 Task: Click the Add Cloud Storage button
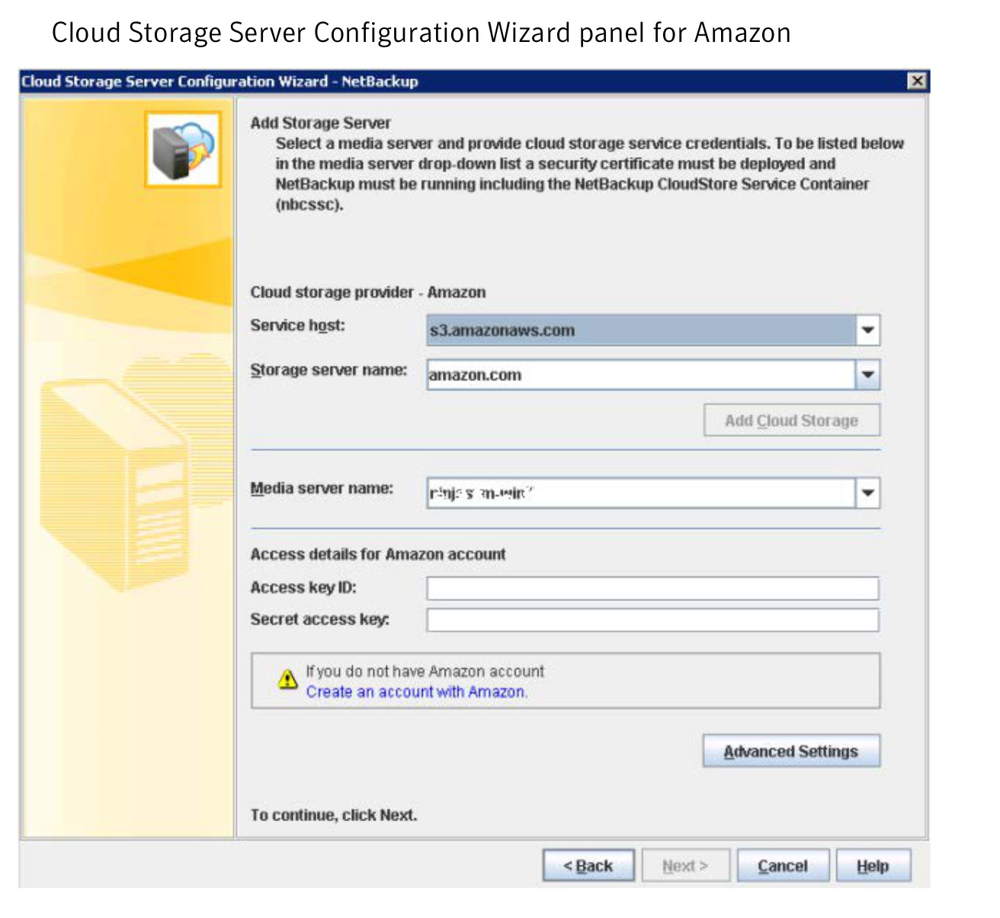tap(791, 420)
